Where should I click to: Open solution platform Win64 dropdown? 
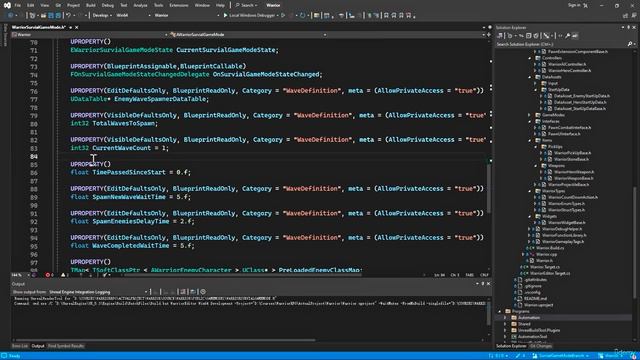(133, 15)
